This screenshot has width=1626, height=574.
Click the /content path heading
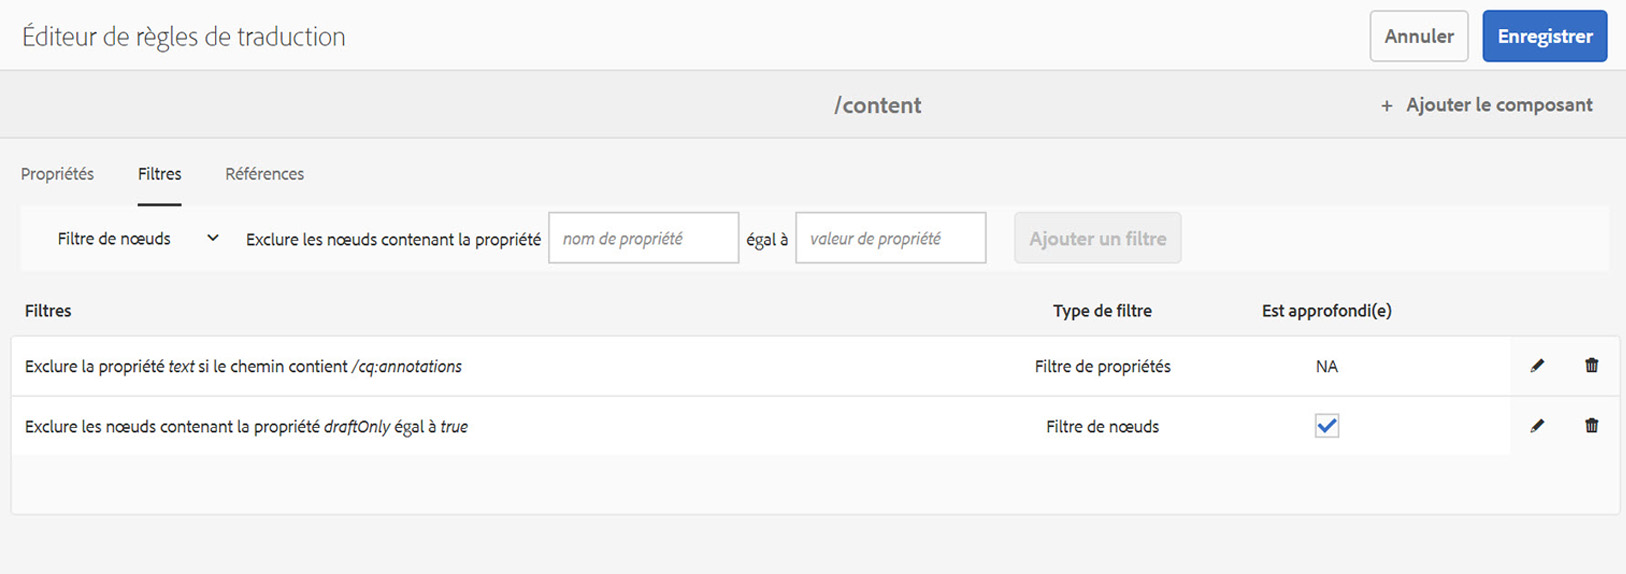click(877, 105)
